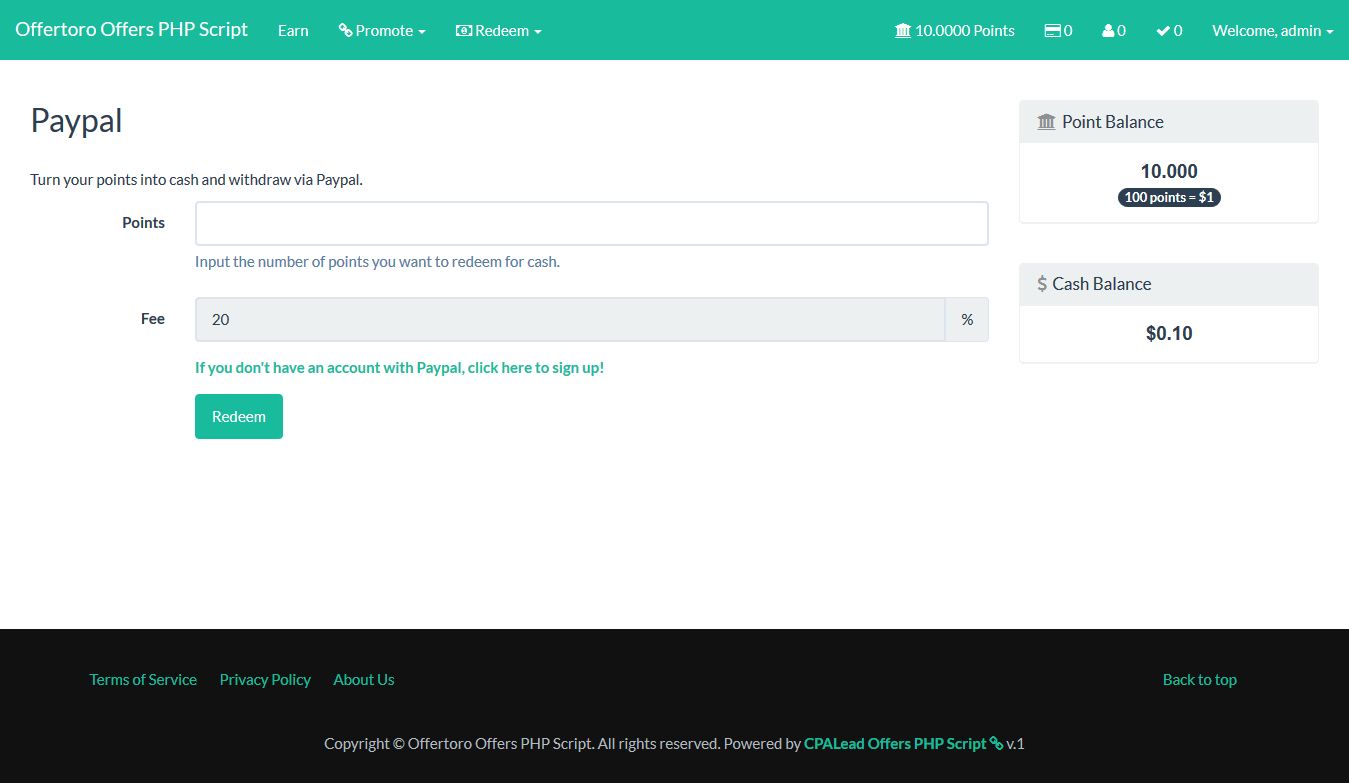Screen dimensions: 1349x783
Task: Click the Paypal sign up link
Action: click(x=399, y=367)
